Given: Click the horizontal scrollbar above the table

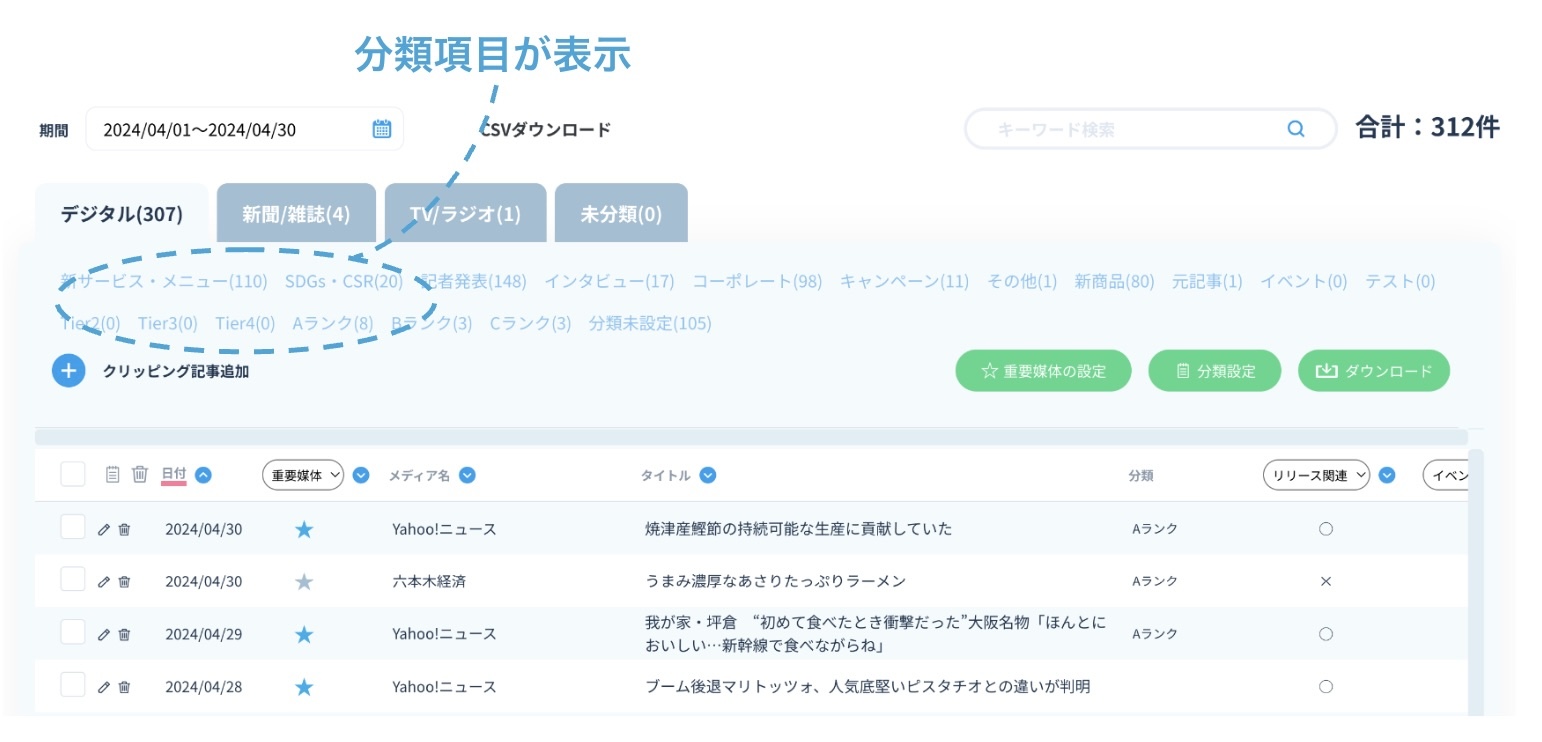Looking at the screenshot, I should [750, 437].
